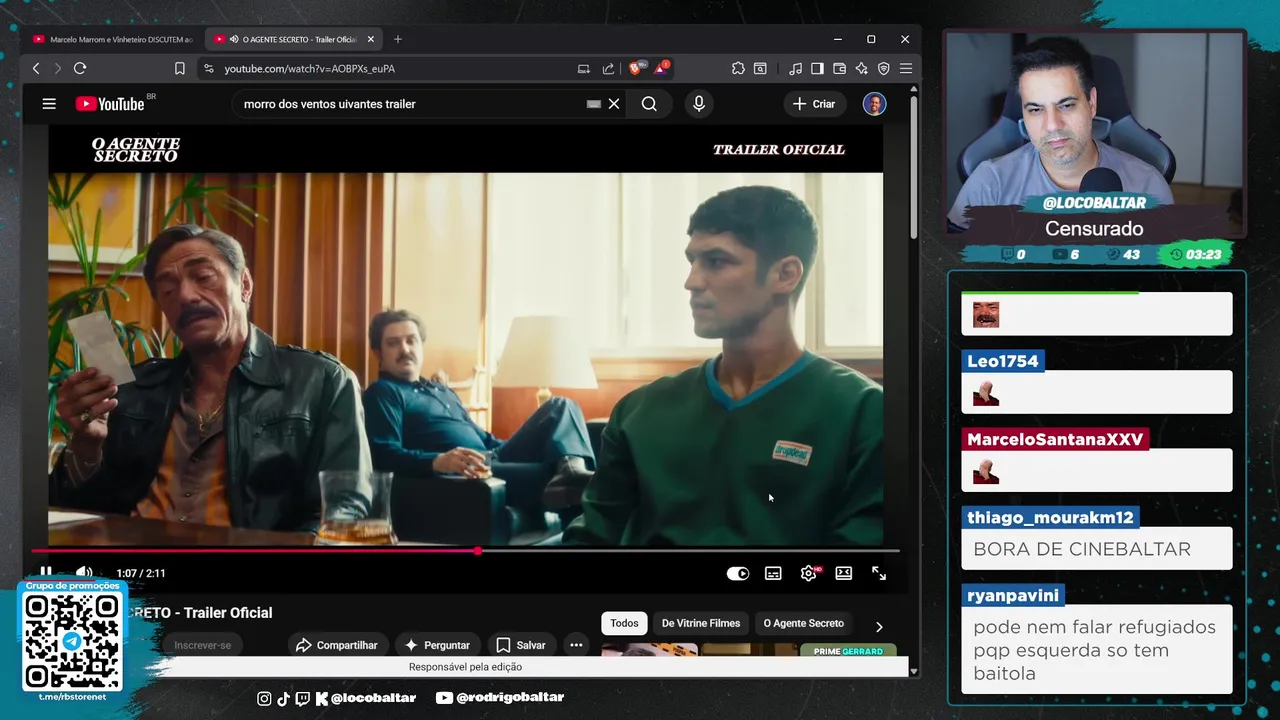The width and height of the screenshot is (1280, 720).
Task: Click the username Leo1754 in chat
Action: 1003,361
